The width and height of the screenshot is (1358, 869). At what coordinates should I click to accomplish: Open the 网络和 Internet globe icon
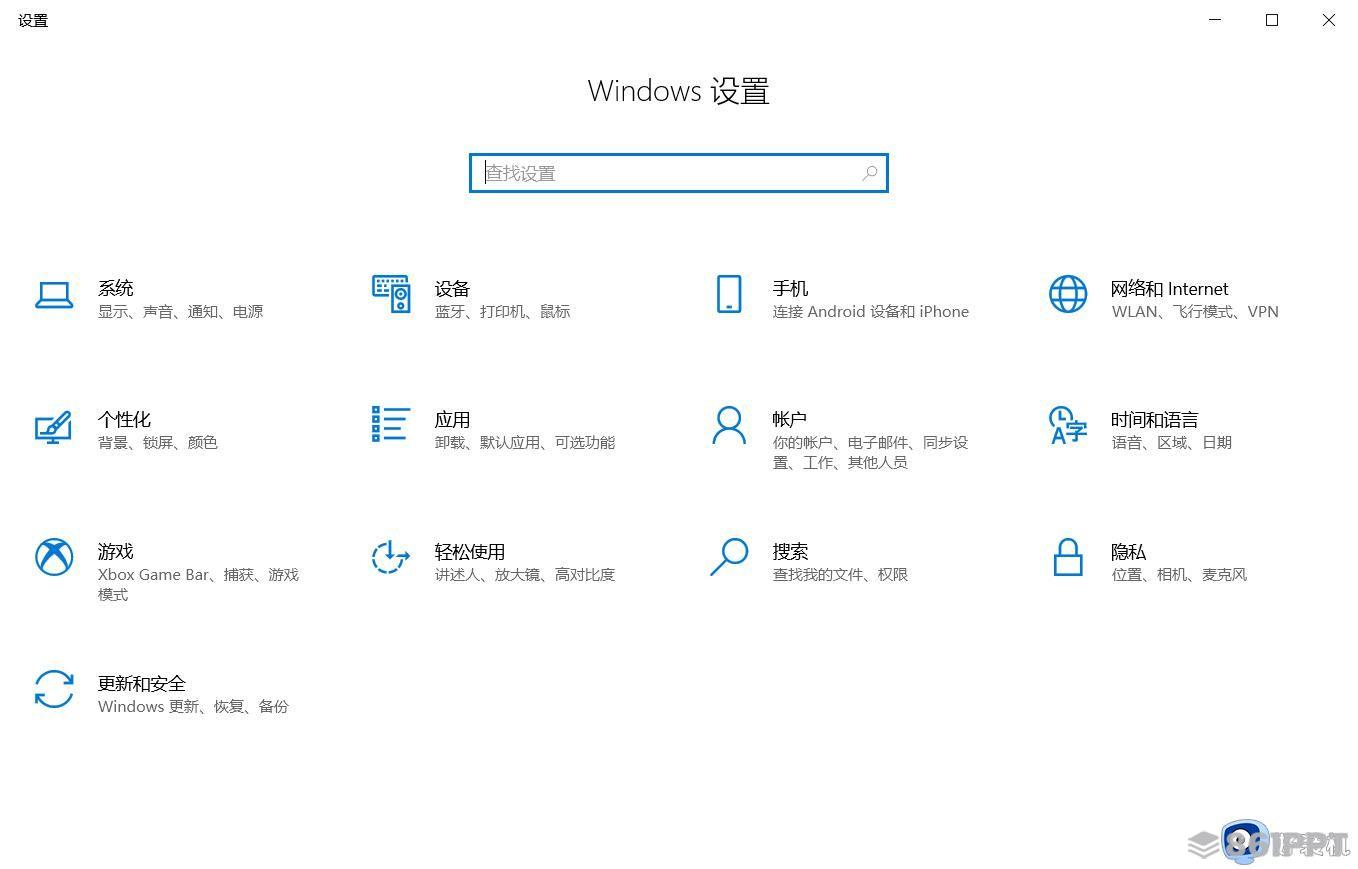tap(1068, 294)
